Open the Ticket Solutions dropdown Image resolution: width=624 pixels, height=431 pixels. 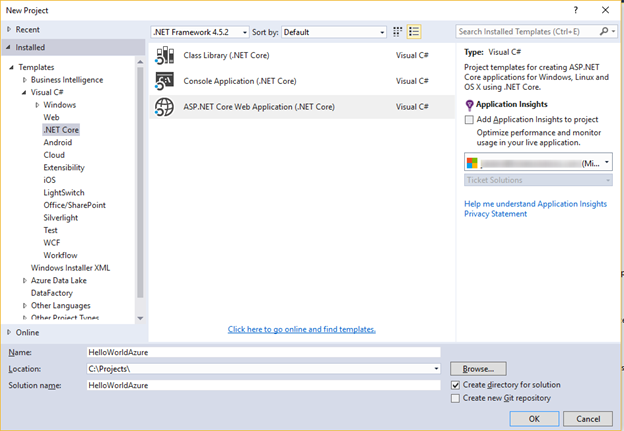(x=538, y=180)
